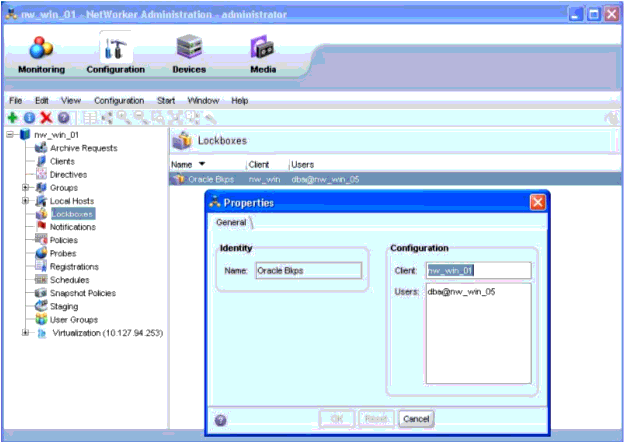Viewport: 624px width, 442px height.
Task: Click the Name field with Oracle Bkps
Action: click(308, 271)
